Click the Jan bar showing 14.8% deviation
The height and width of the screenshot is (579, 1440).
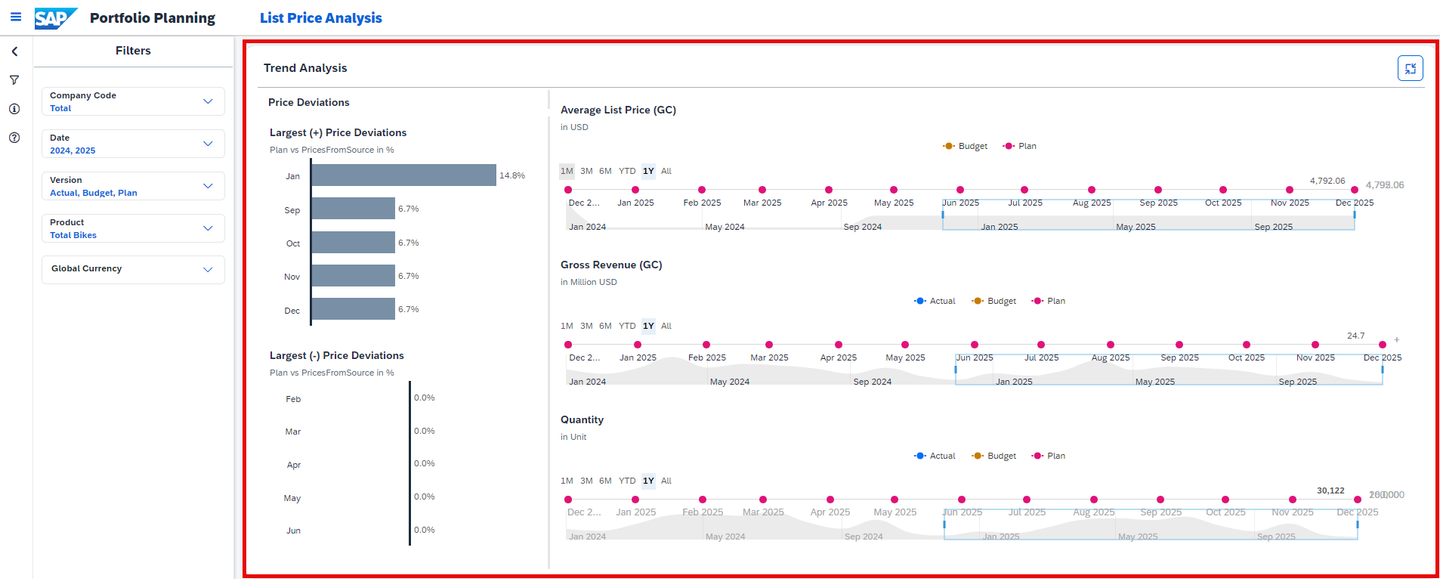tap(403, 175)
